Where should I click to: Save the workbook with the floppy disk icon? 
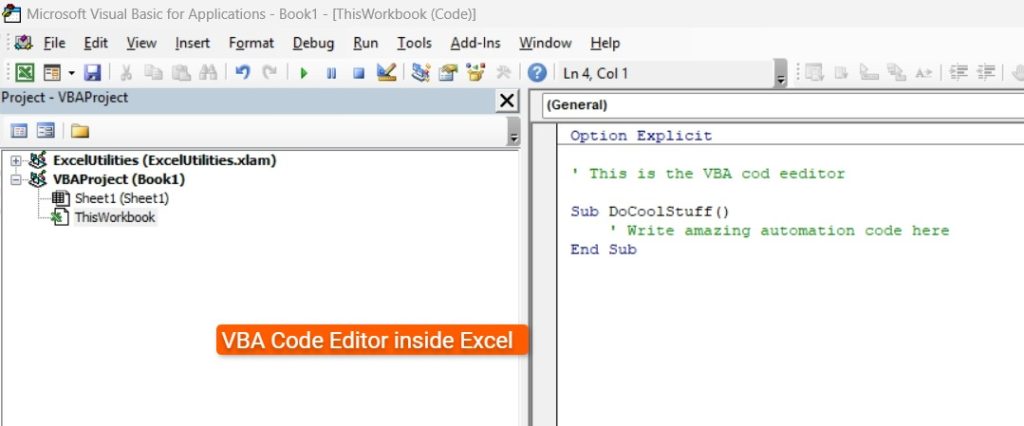pos(93,73)
